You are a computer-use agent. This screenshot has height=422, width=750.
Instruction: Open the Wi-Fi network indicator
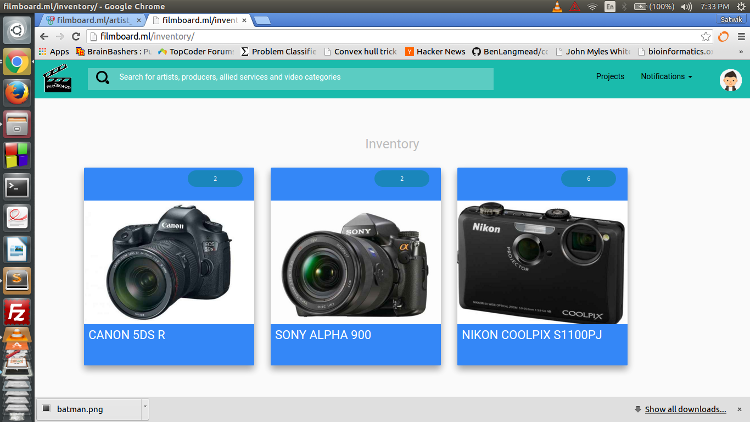592,6
